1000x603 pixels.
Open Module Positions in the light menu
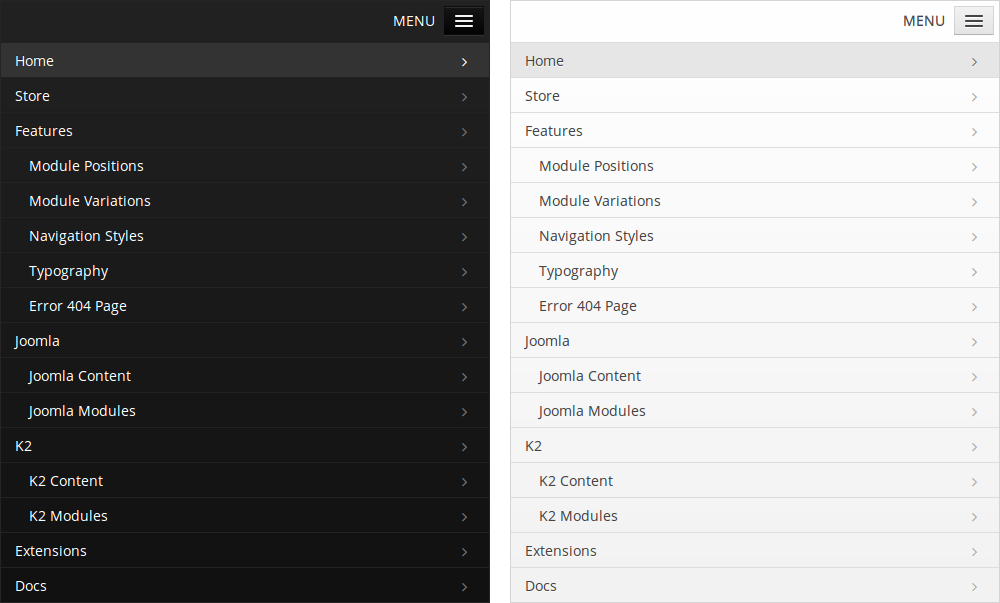click(596, 166)
